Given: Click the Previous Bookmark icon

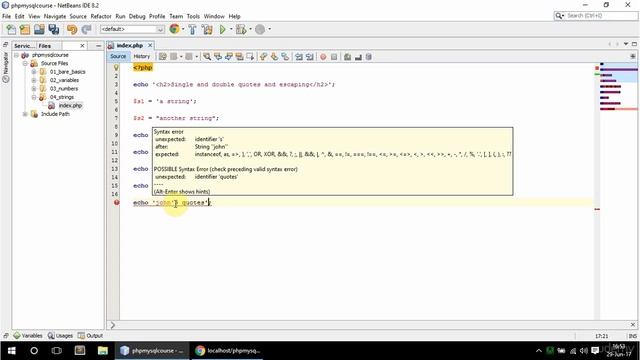Looking at the screenshot, I should [x=264, y=57].
